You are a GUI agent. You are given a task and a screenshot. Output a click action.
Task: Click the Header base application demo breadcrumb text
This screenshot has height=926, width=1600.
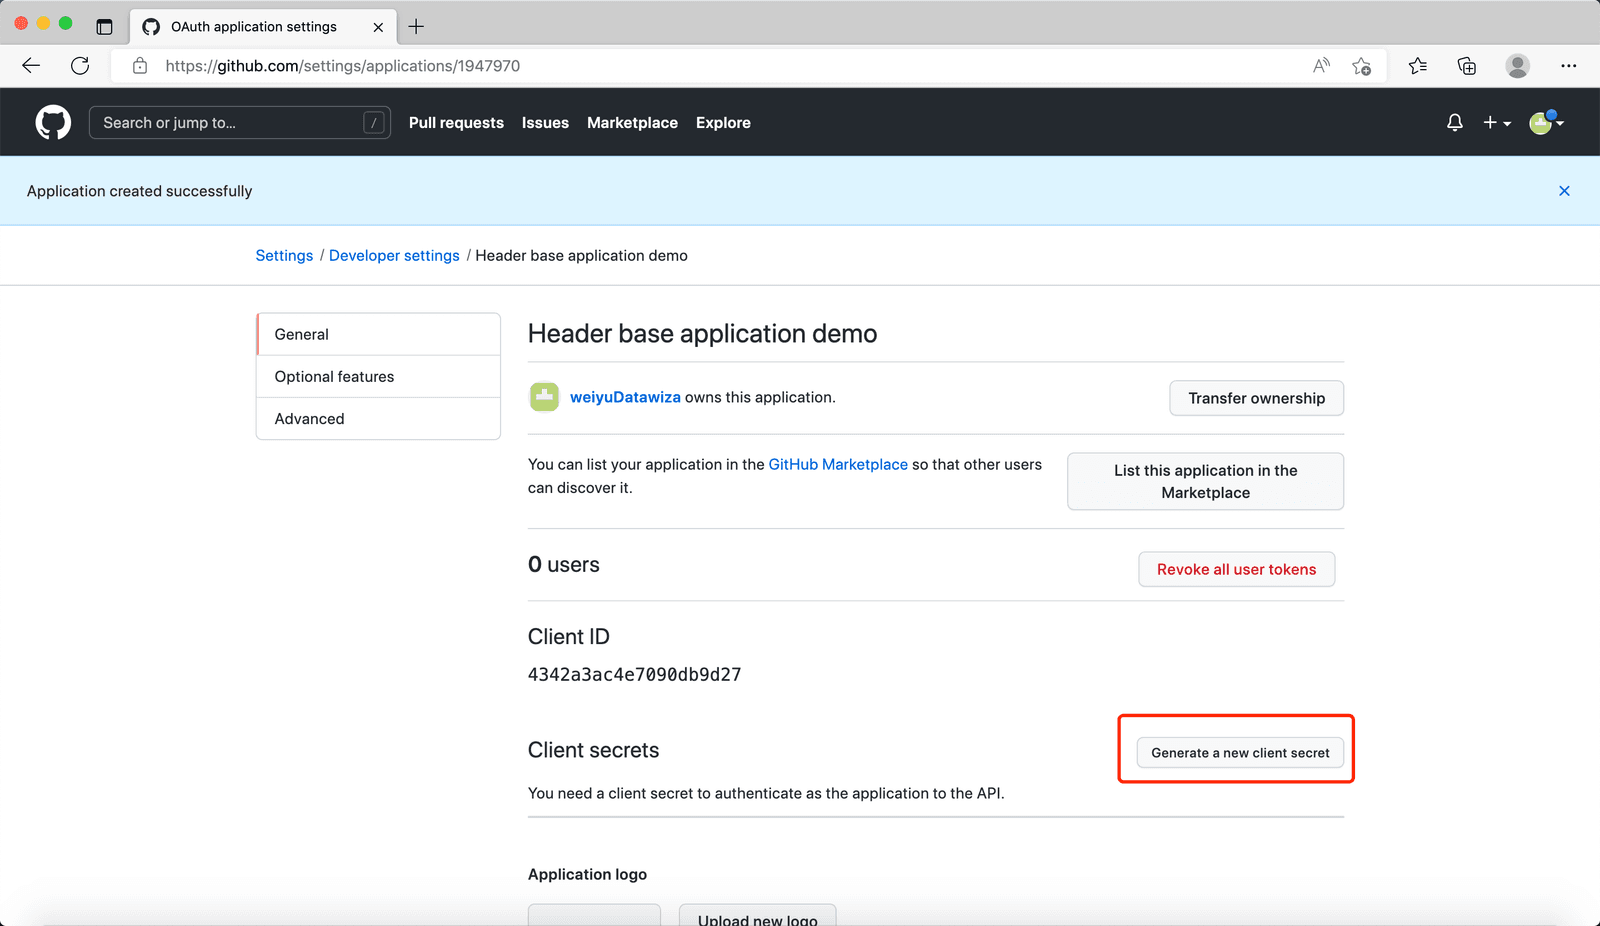(x=581, y=256)
